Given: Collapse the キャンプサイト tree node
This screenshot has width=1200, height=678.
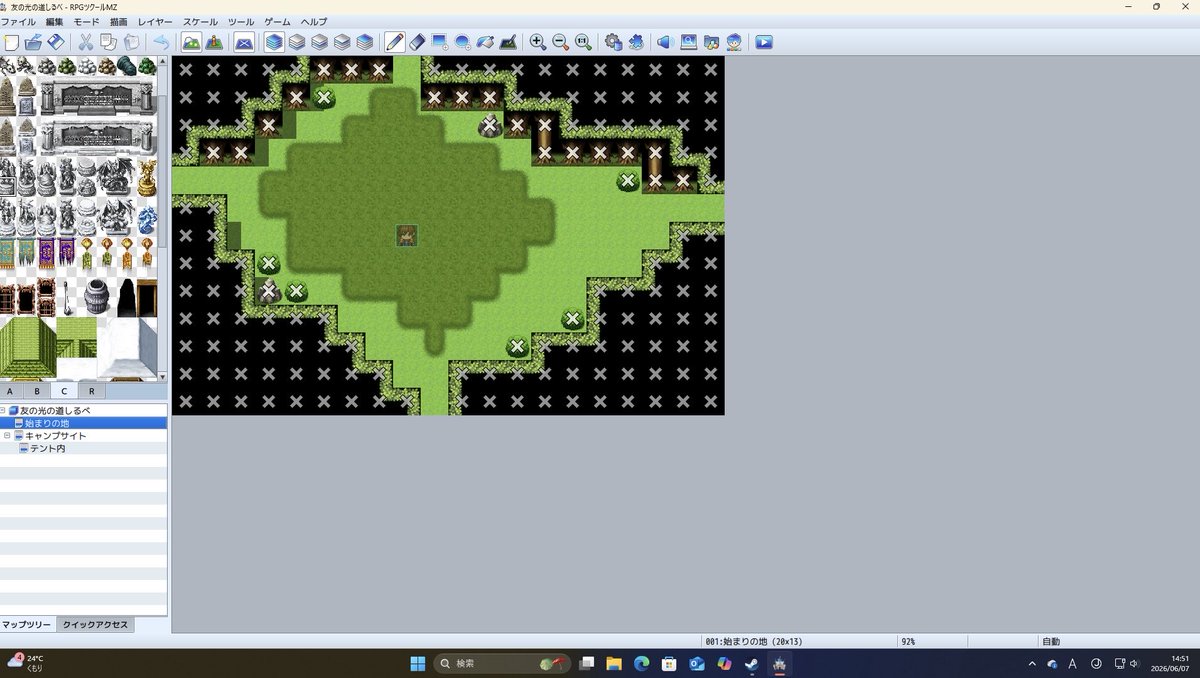Looking at the screenshot, I should point(7,436).
